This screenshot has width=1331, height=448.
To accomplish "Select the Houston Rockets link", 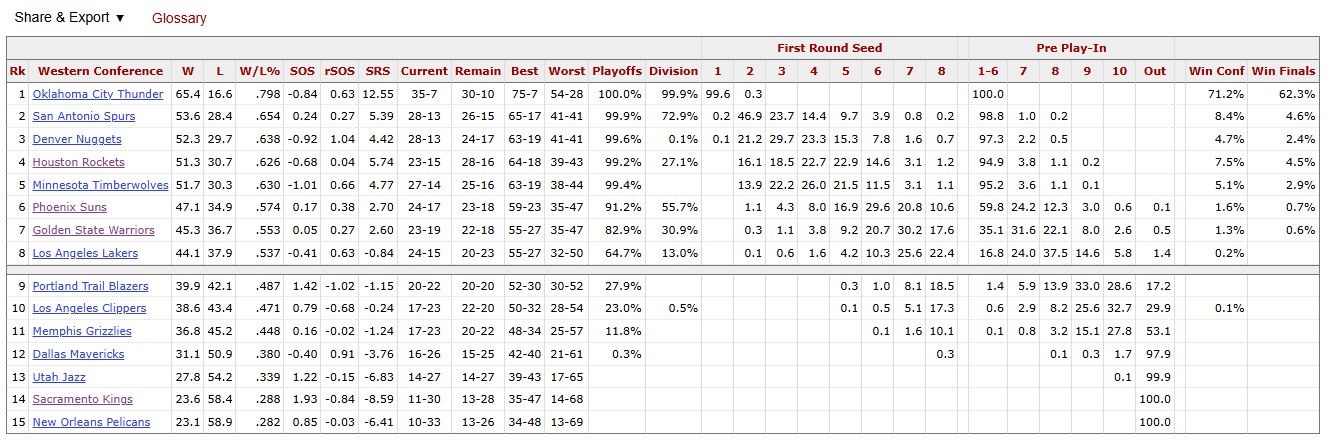I will [78, 163].
